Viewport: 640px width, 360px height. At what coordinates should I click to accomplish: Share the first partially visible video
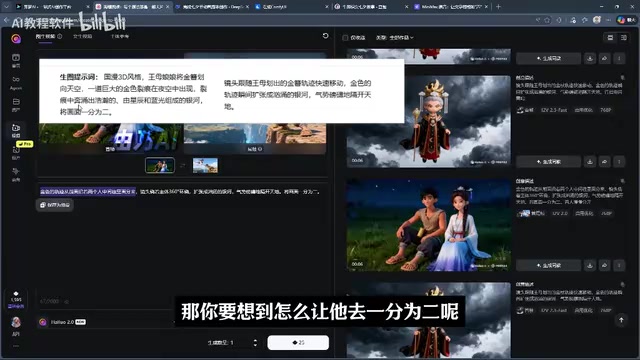604,58
